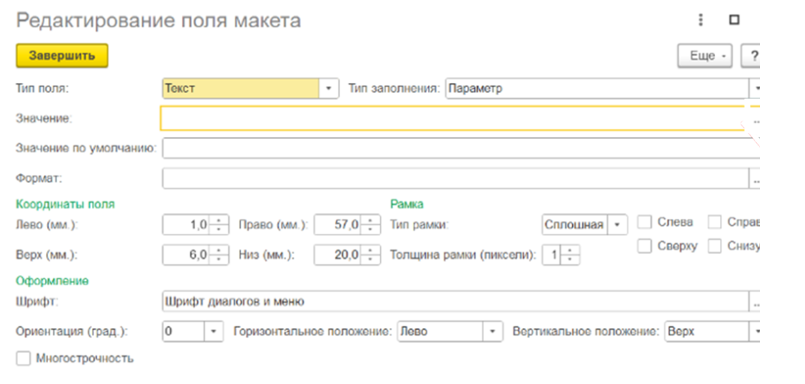Click the Горизонтальное положение field showing Лево
Screen dimensions: 805x384
click(x=440, y=332)
